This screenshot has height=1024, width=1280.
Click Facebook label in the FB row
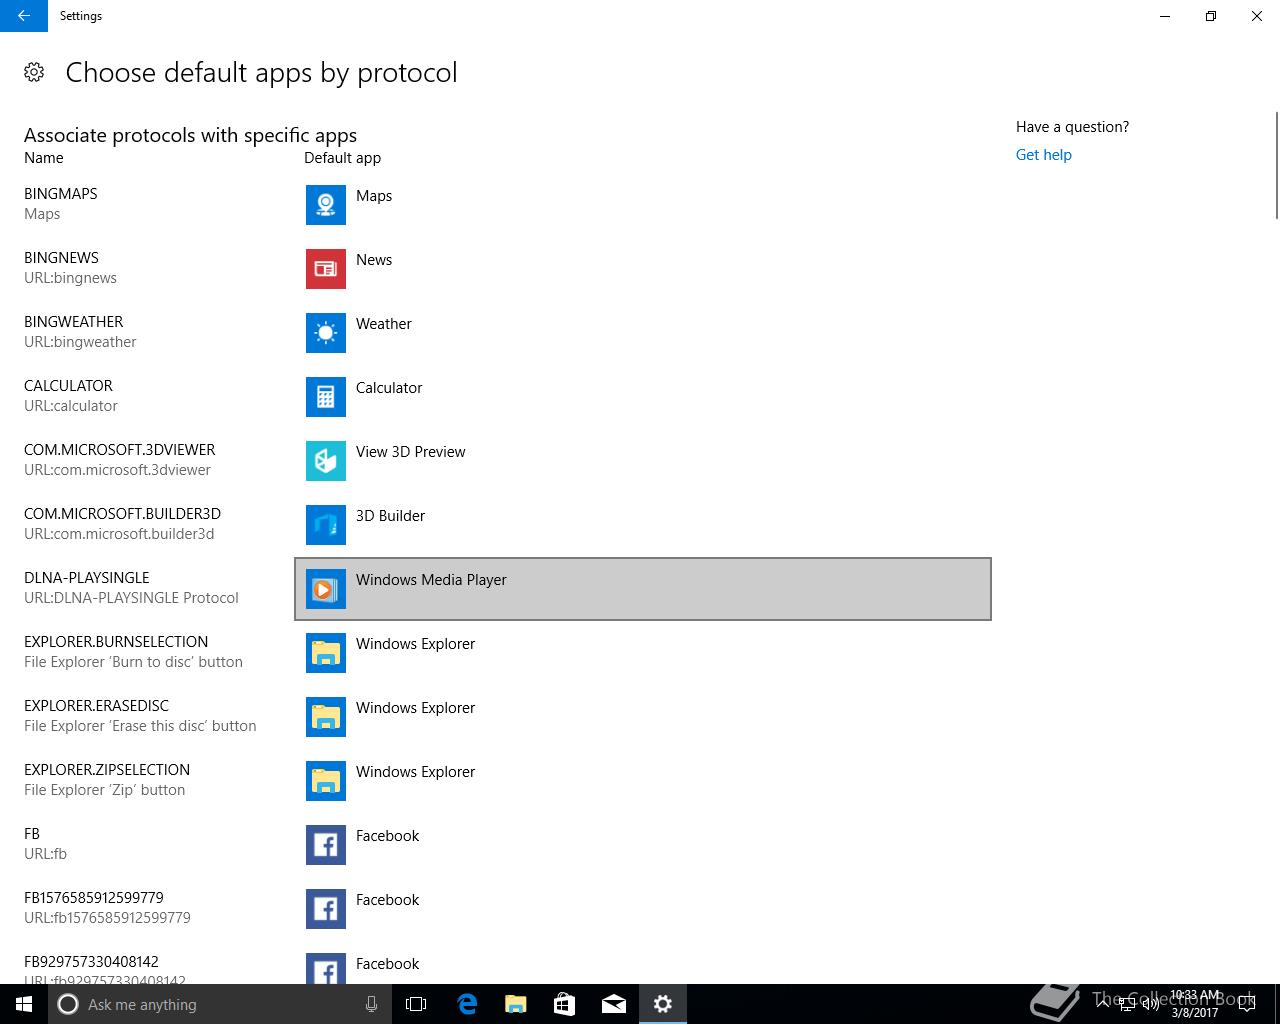(387, 836)
